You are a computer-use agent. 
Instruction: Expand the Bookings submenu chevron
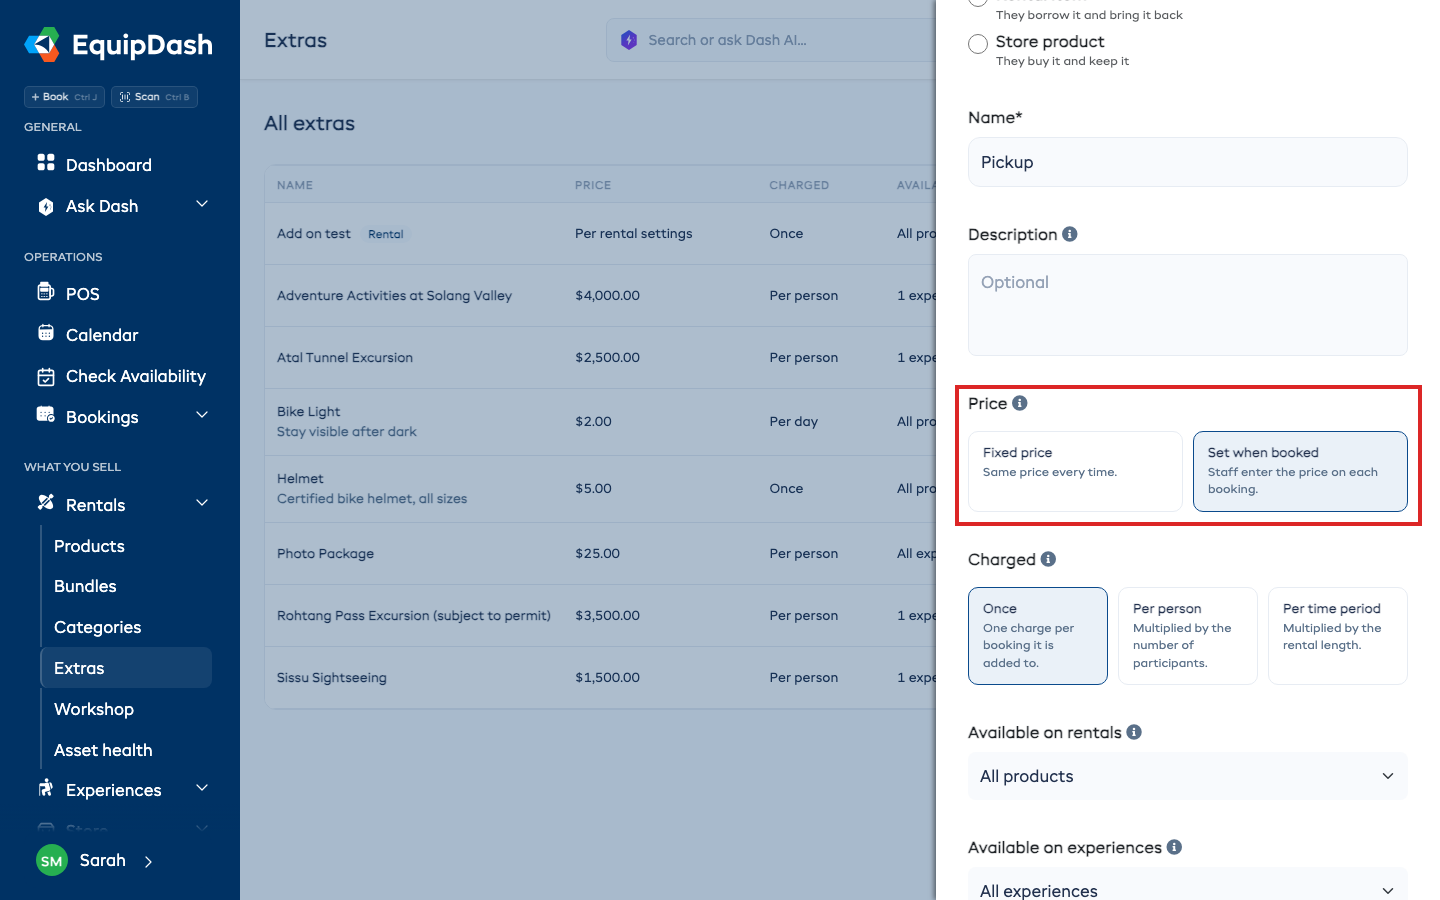click(202, 415)
